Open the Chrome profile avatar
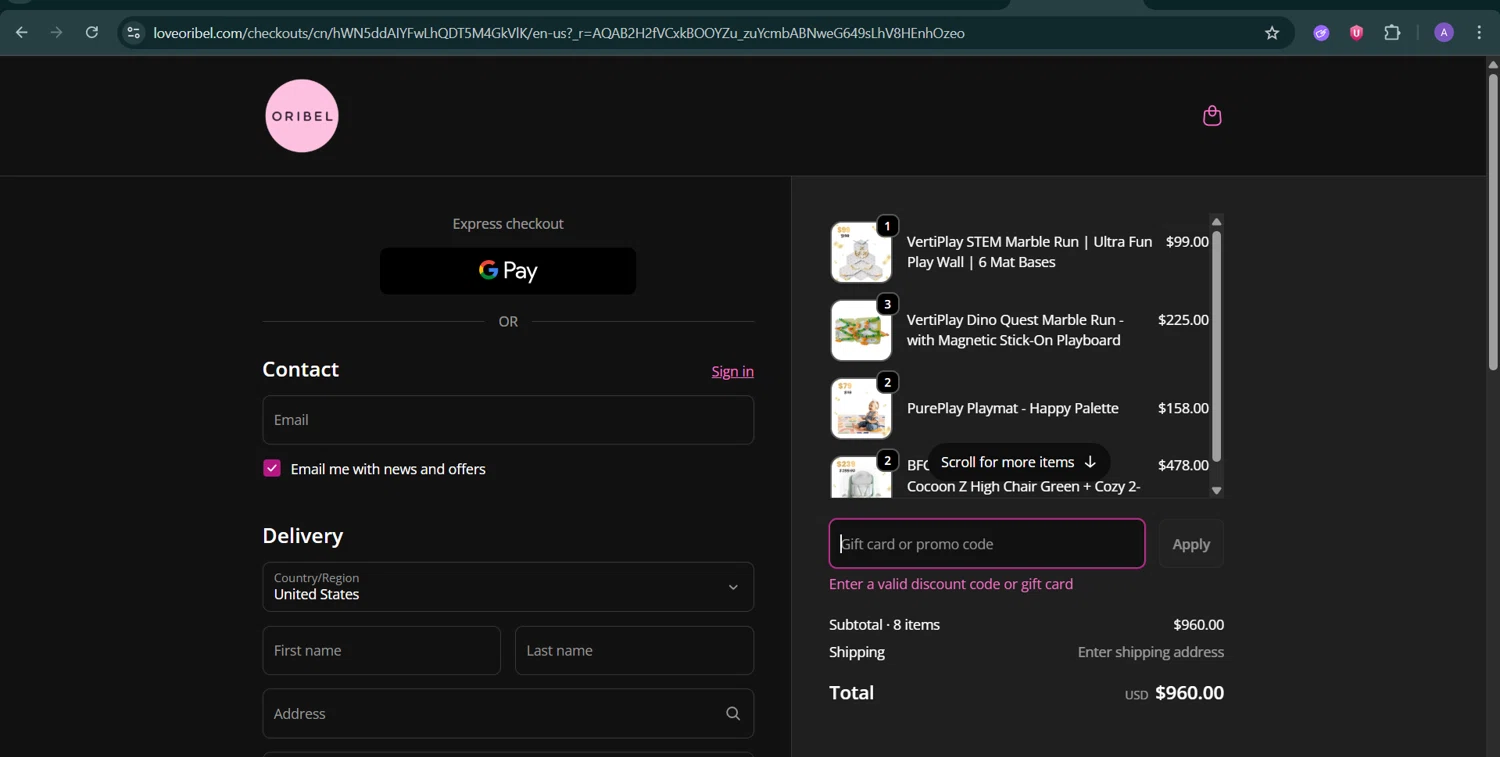 1444,33
